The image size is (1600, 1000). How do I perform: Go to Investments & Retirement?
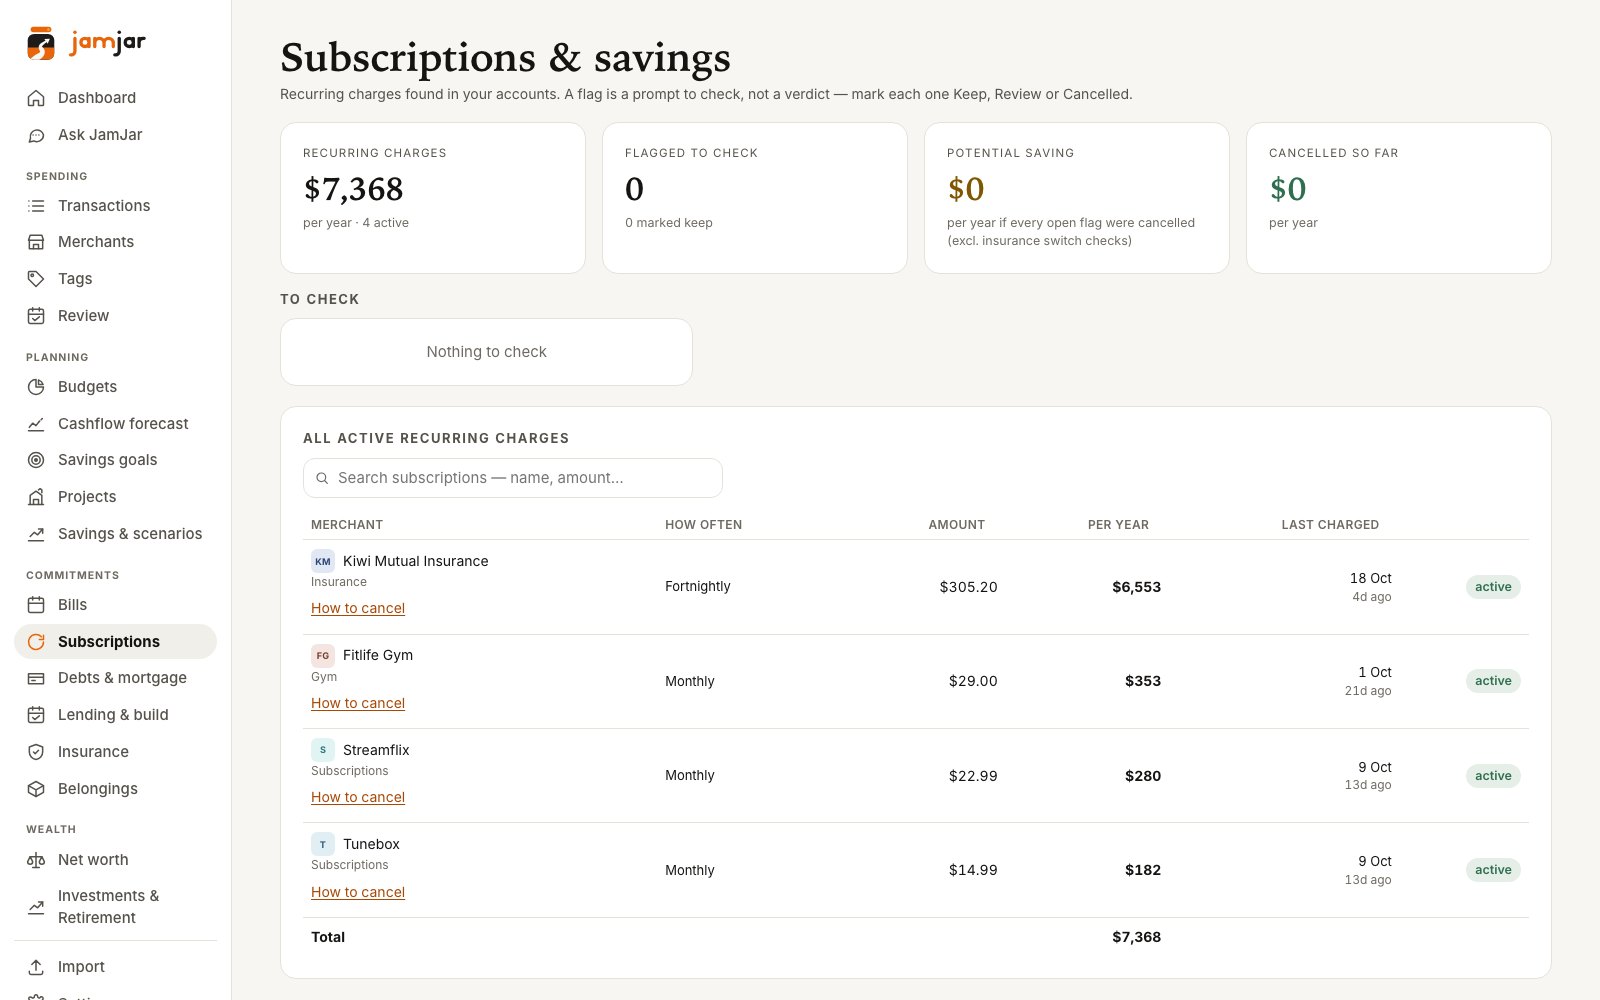[x=115, y=907]
